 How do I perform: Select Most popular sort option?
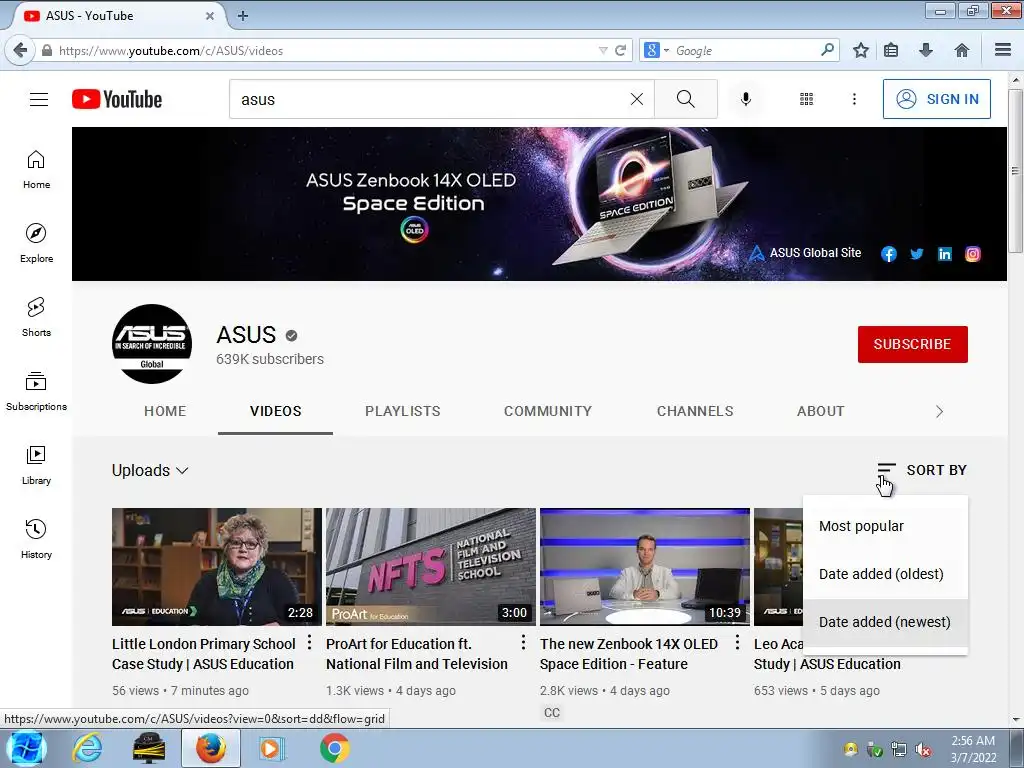click(x=886, y=526)
